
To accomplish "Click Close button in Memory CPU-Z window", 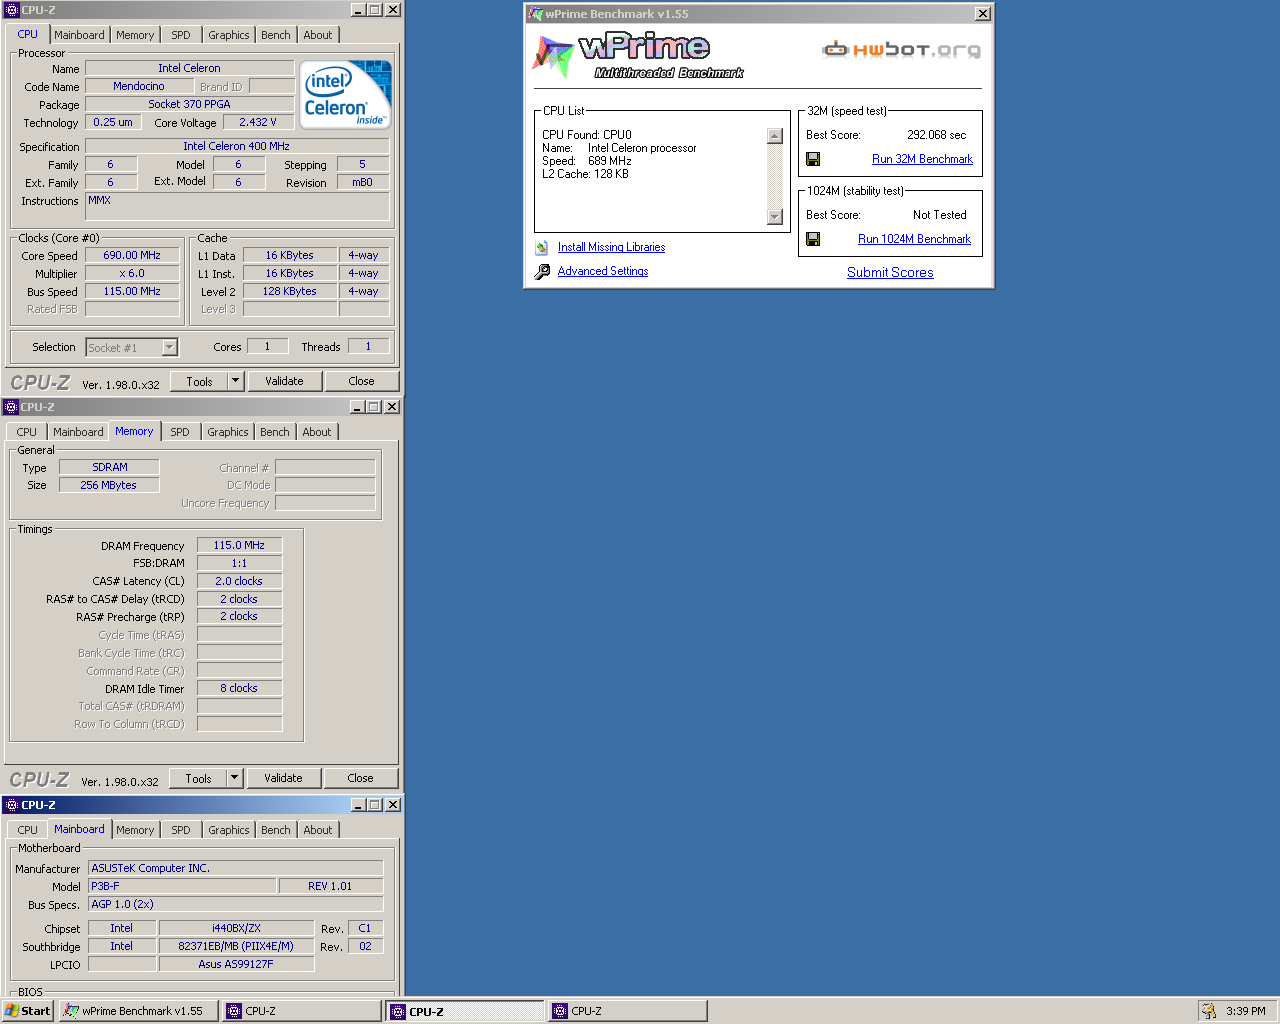I will pyautogui.click(x=361, y=778).
